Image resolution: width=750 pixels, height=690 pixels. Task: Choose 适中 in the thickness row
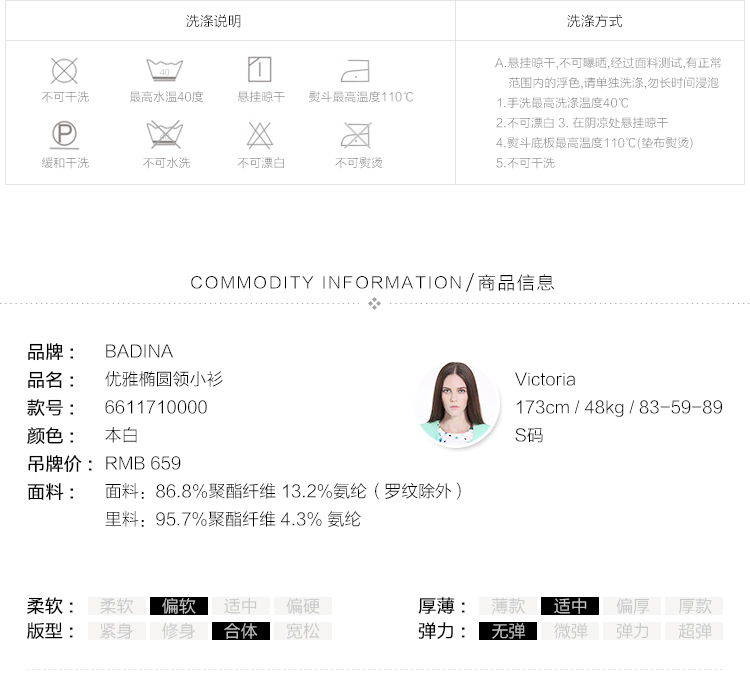pos(570,606)
